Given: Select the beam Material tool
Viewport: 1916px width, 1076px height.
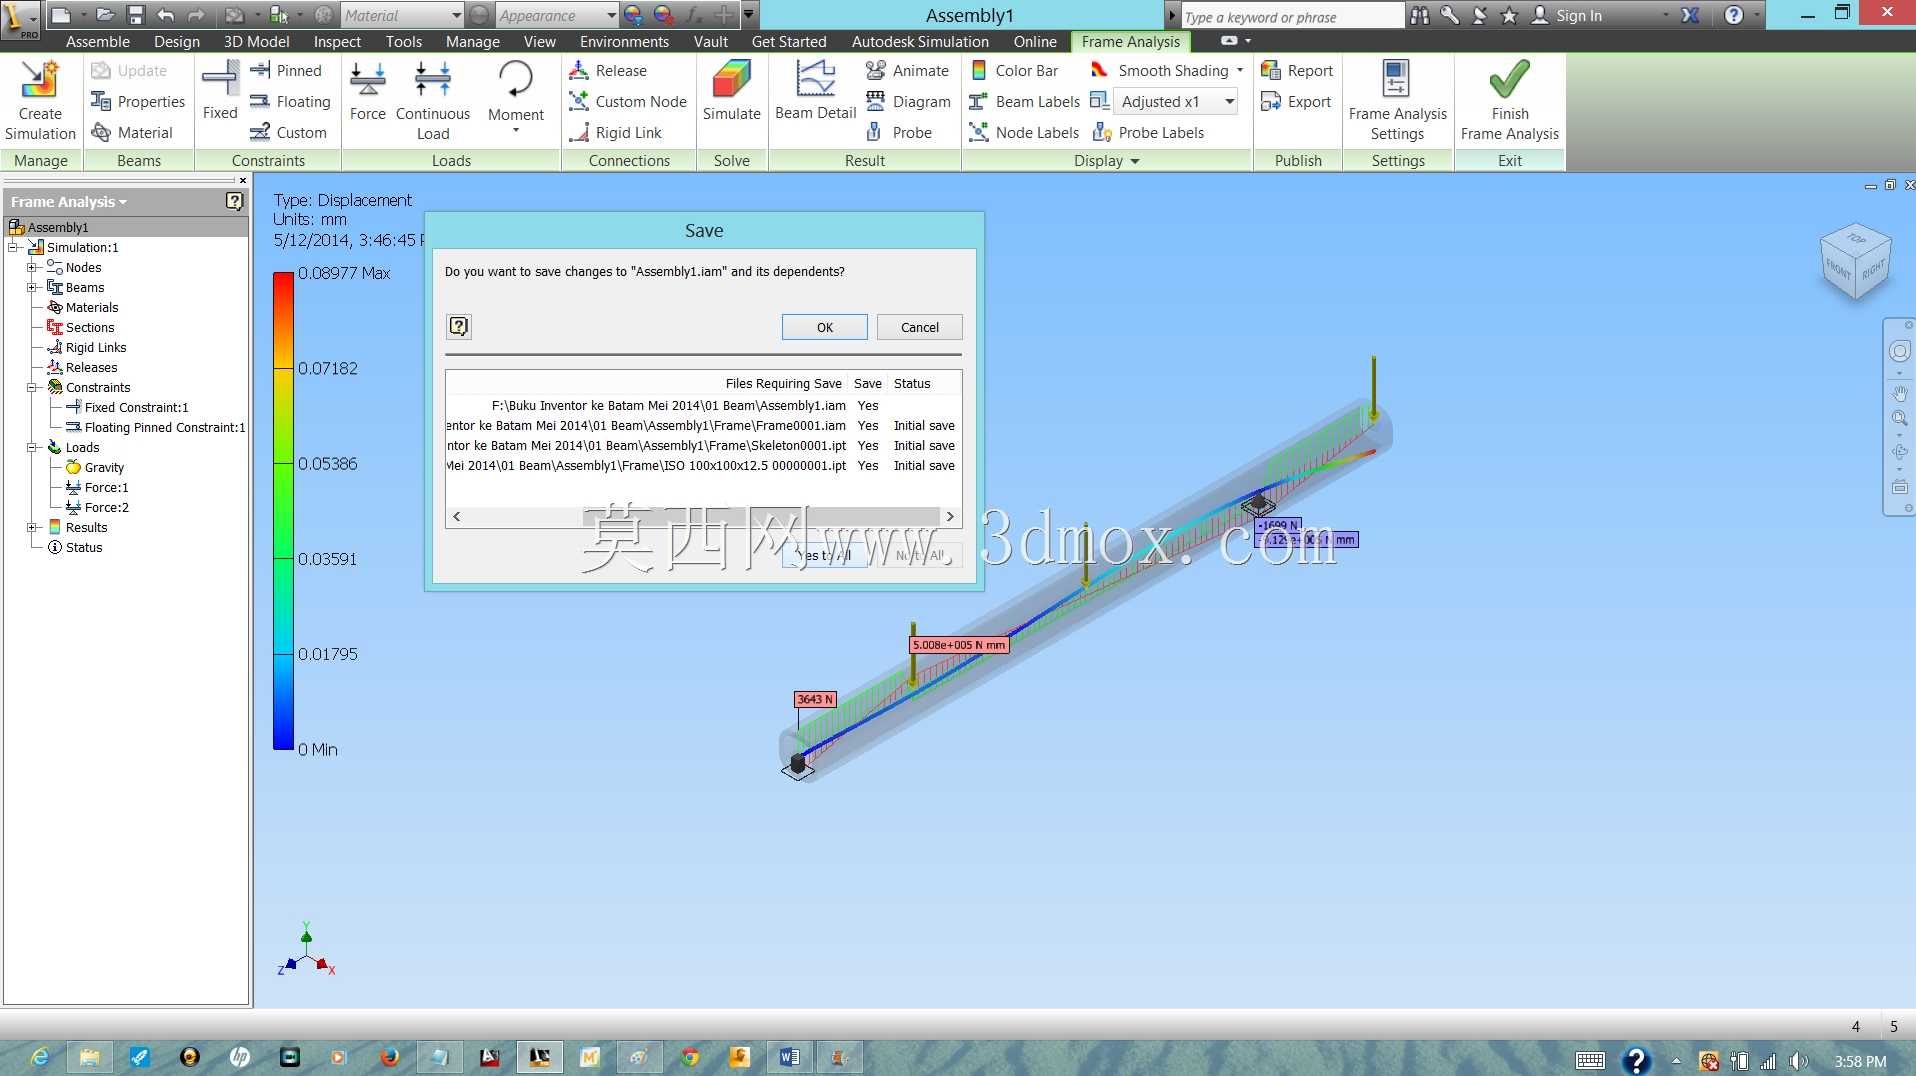Looking at the screenshot, I should pos(132,133).
